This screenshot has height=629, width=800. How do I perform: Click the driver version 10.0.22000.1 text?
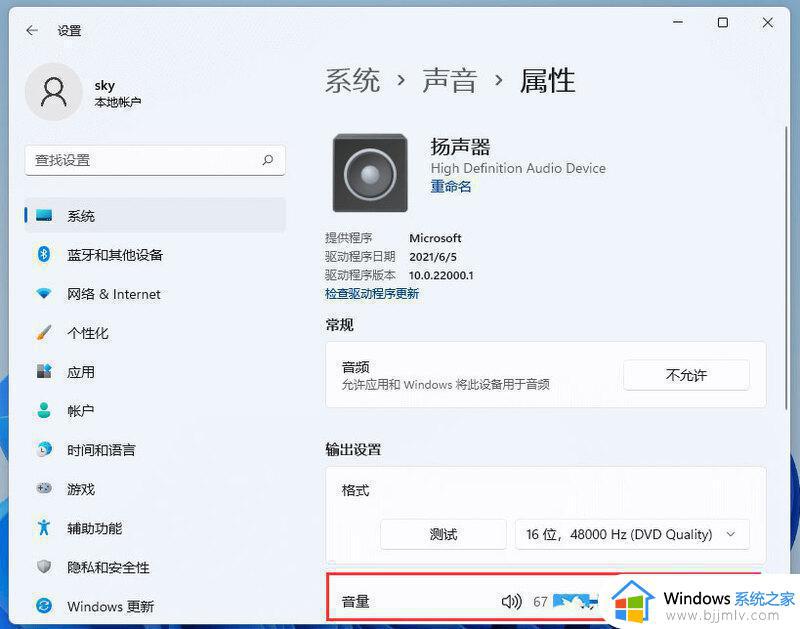tap(441, 275)
